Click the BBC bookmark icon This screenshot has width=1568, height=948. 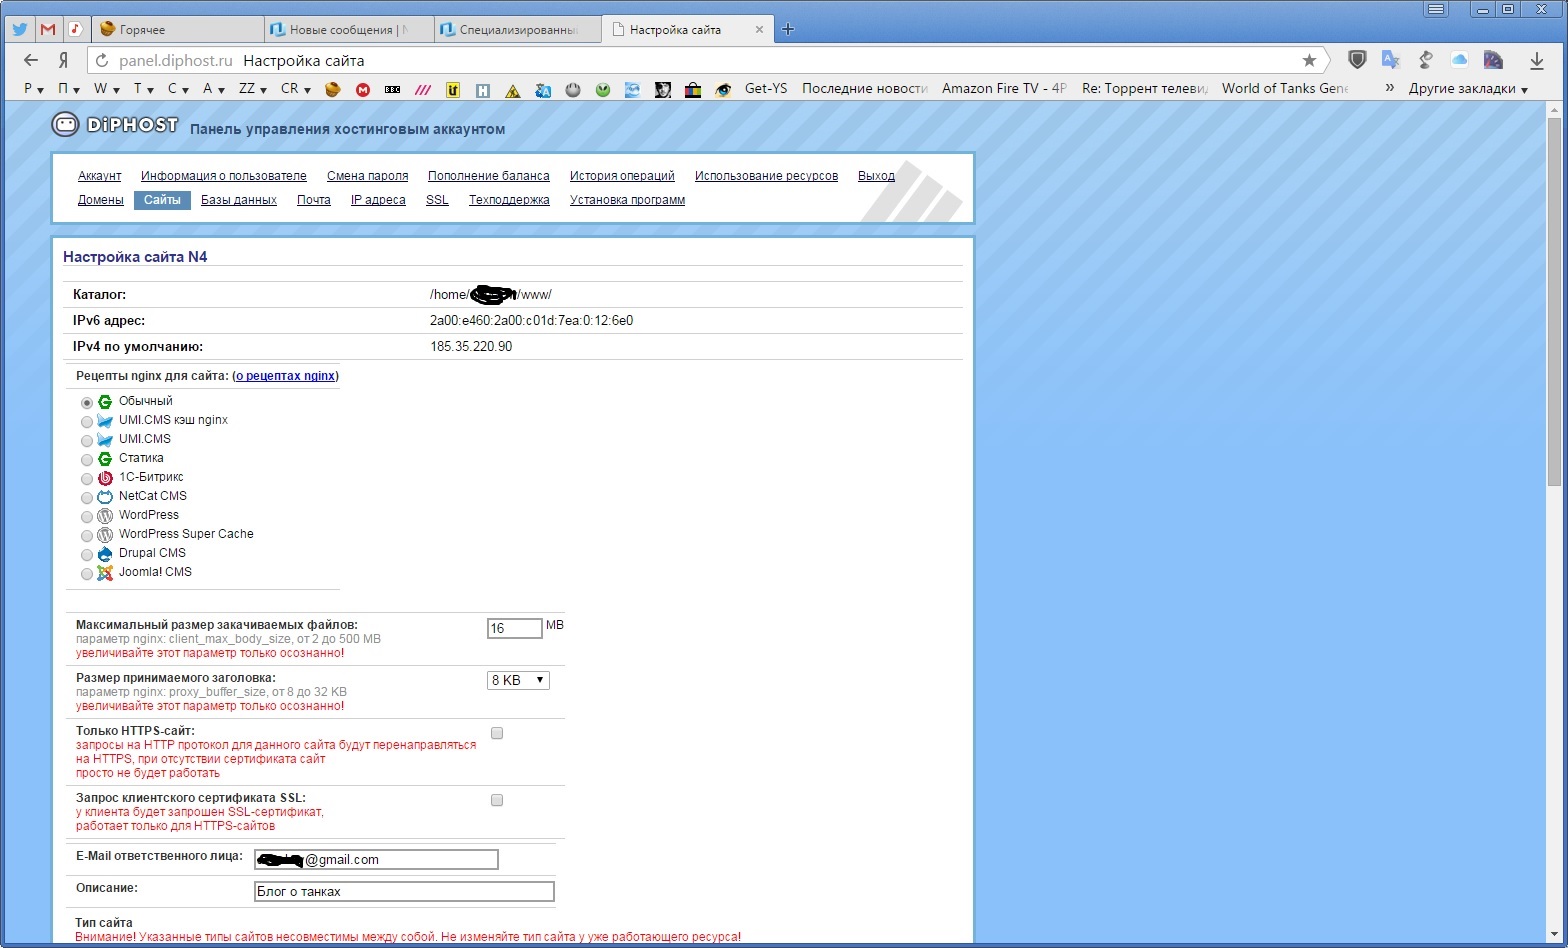[x=392, y=89]
